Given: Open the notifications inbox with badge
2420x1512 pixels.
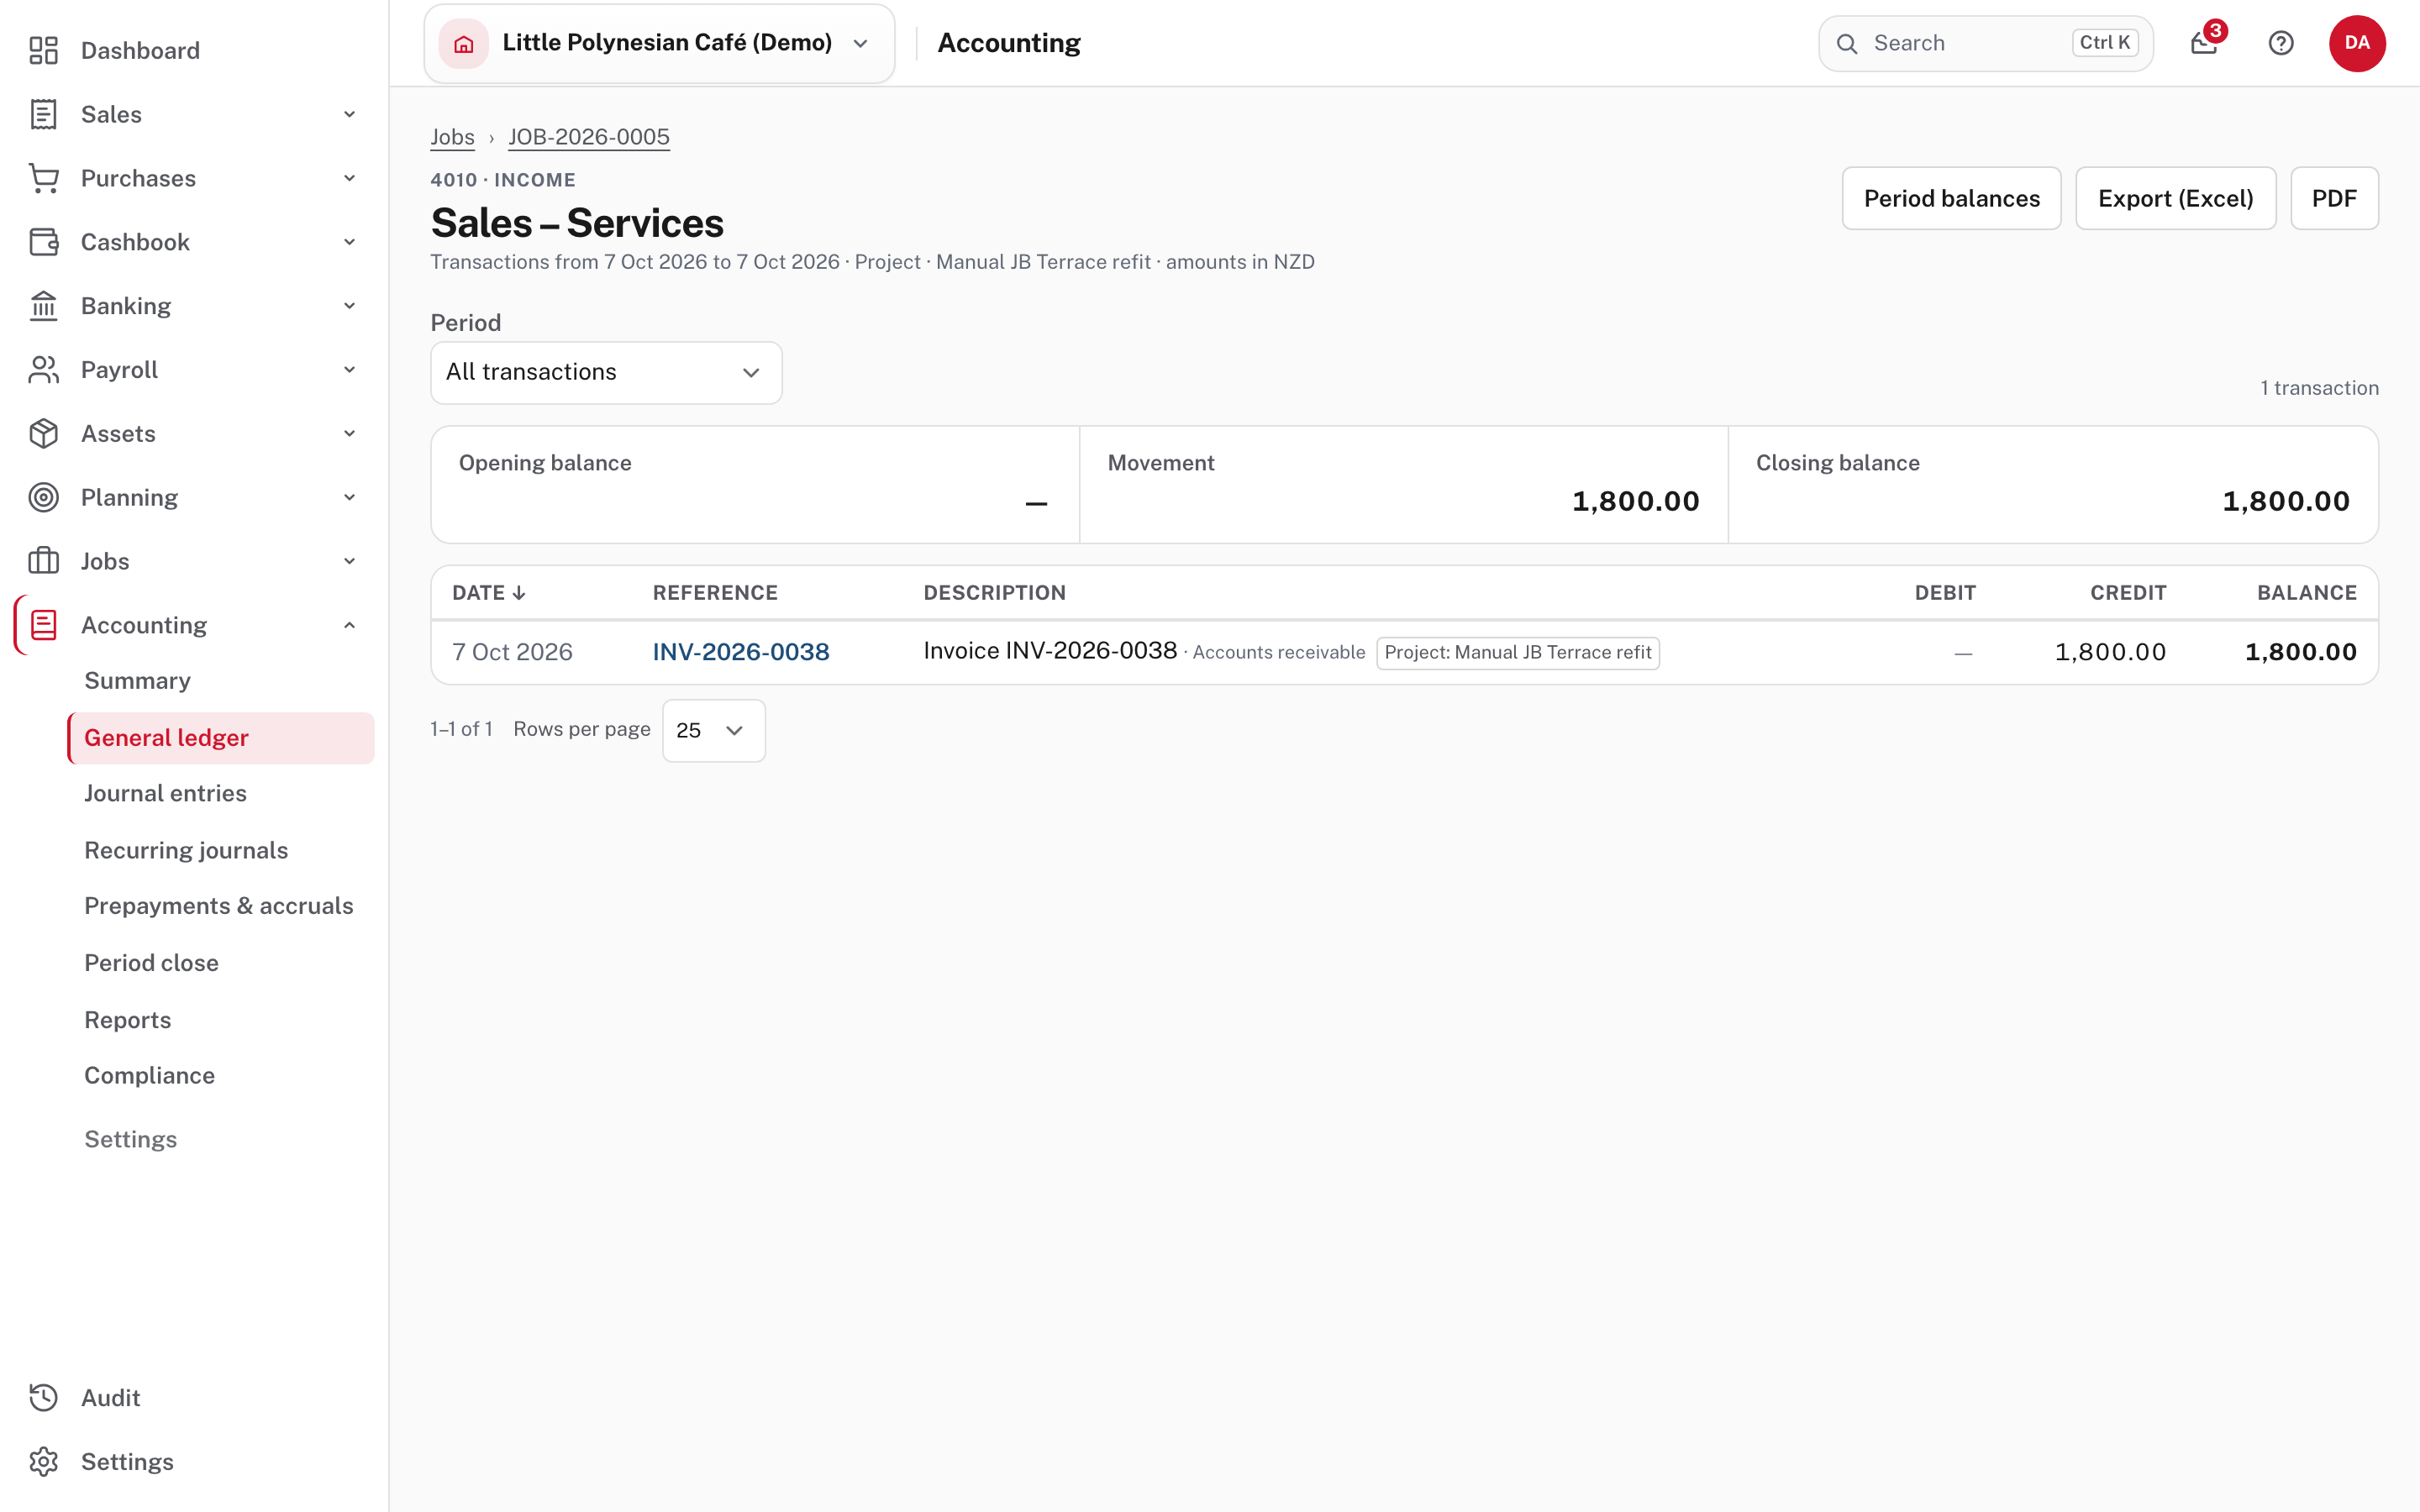Looking at the screenshot, I should tap(2204, 43).
